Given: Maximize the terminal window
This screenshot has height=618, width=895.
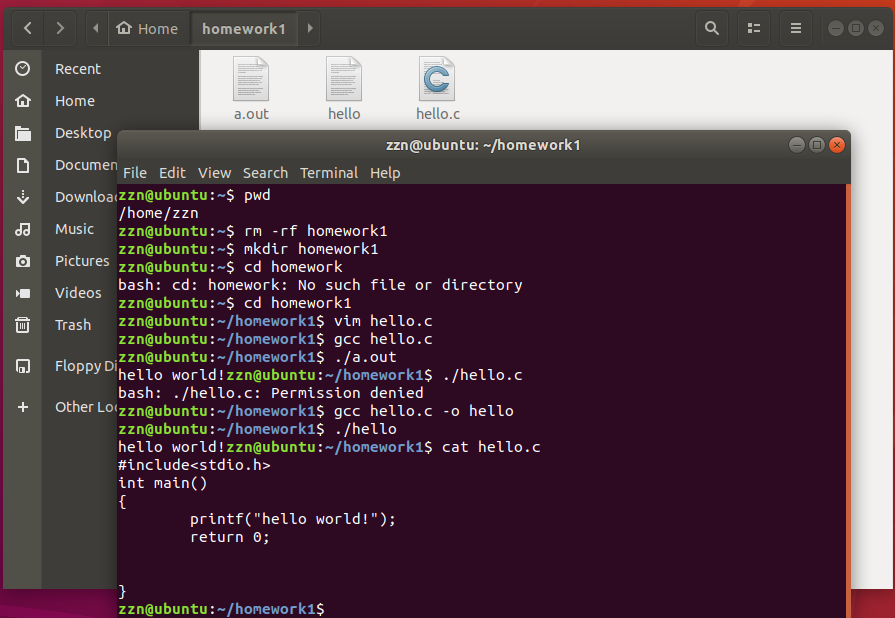Looking at the screenshot, I should [x=817, y=145].
